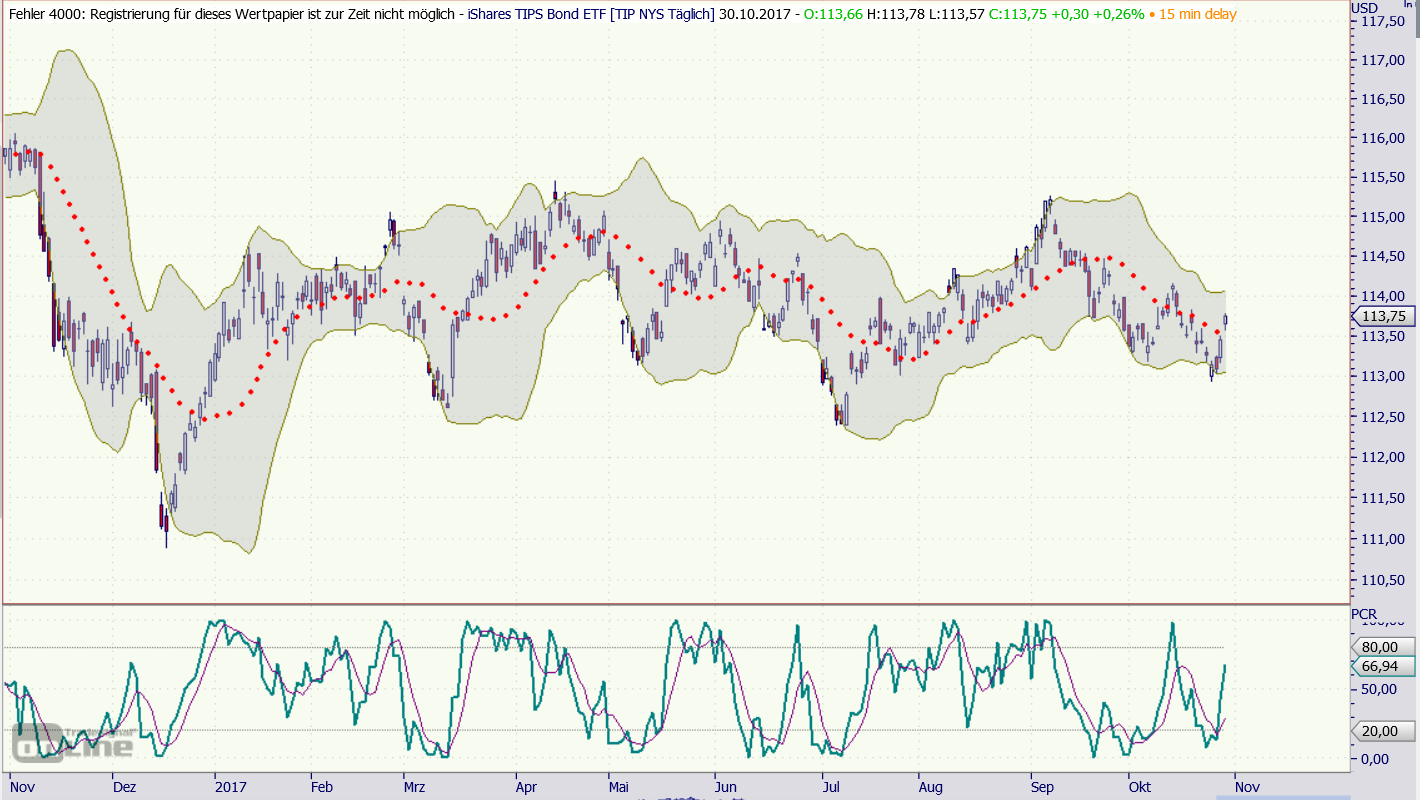Click the scale mode icon beside USD
Viewport: 1420px width, 800px height.
[1410, 6]
